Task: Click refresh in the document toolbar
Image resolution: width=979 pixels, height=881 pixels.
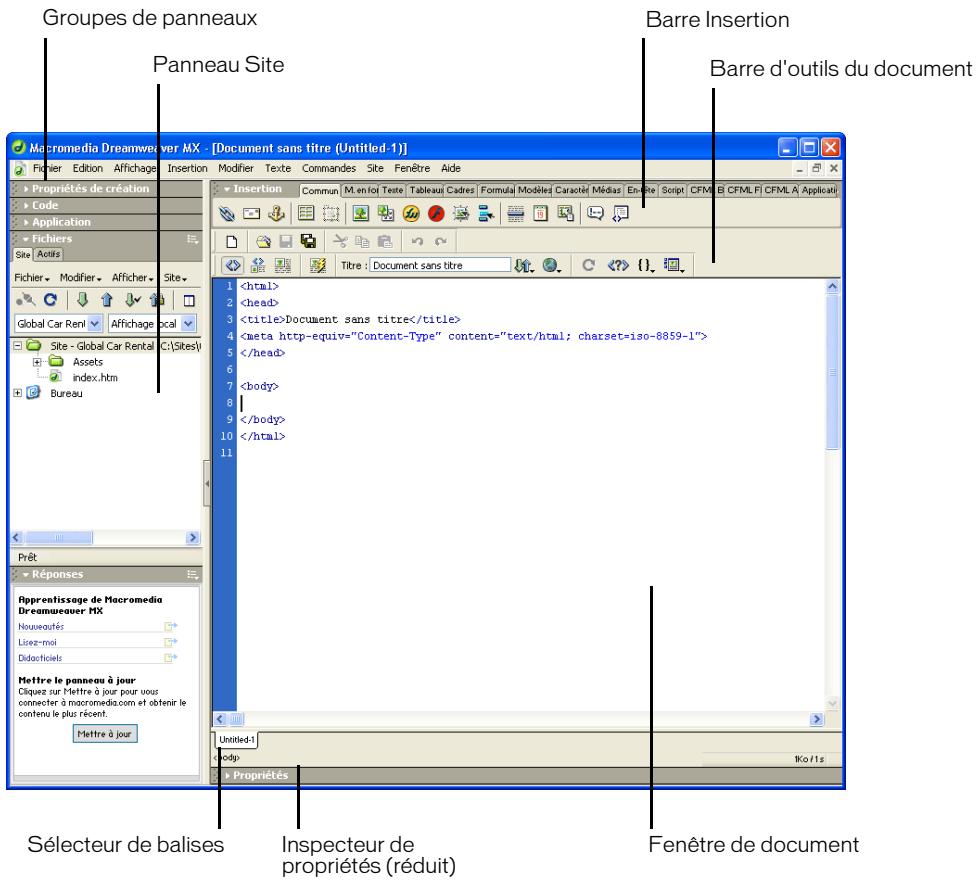Action: (588, 265)
